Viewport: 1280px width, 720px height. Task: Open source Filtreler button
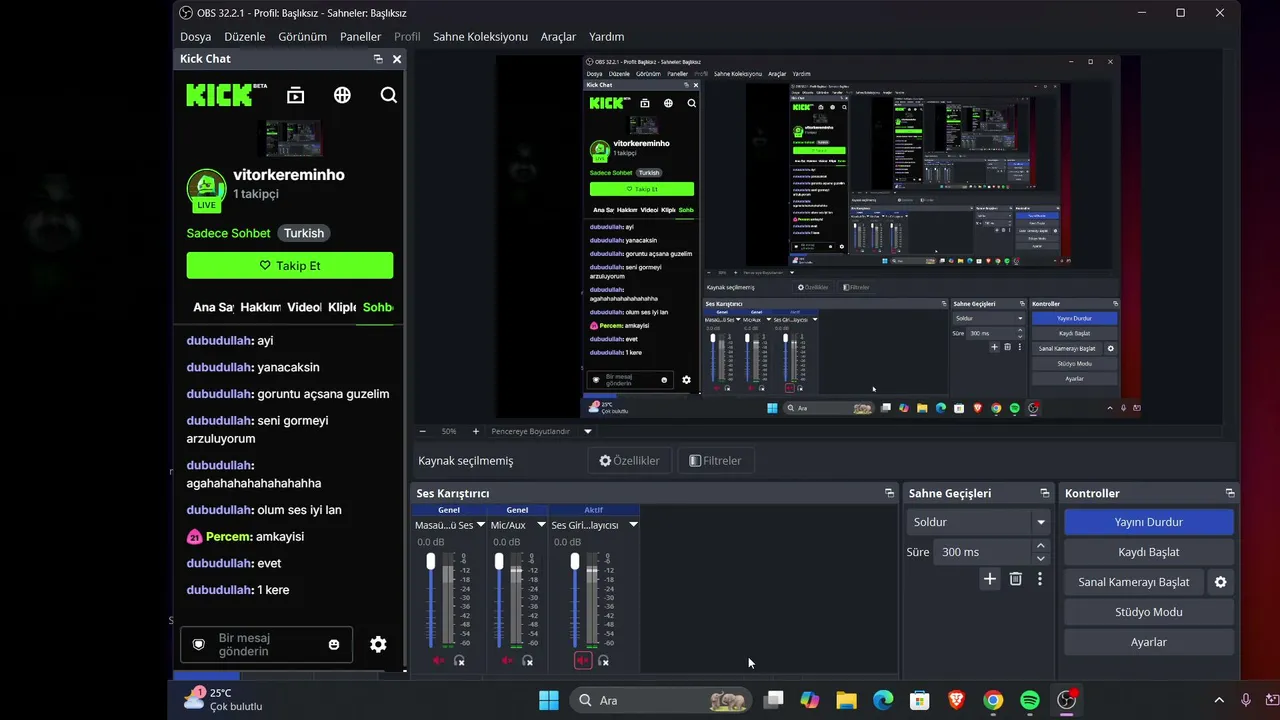pyautogui.click(x=715, y=461)
